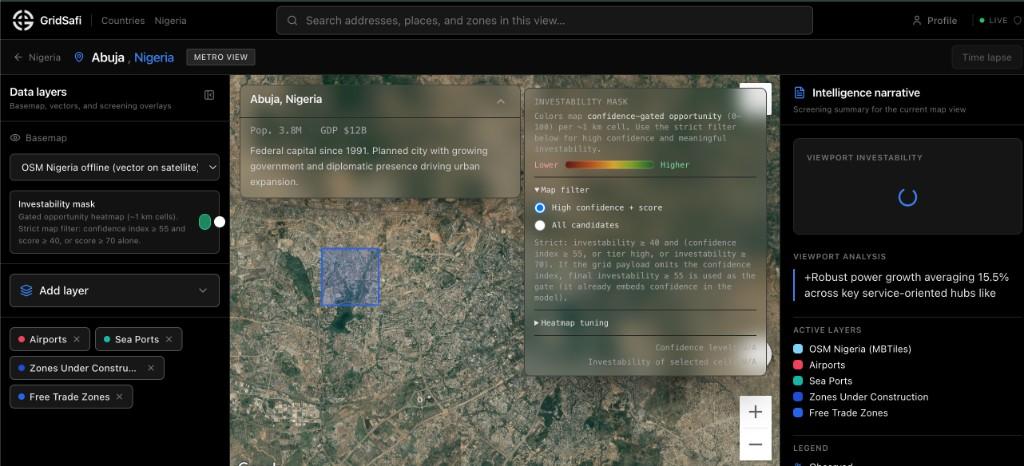Click the 'Intelligence narrative' heading

[x=866, y=93]
